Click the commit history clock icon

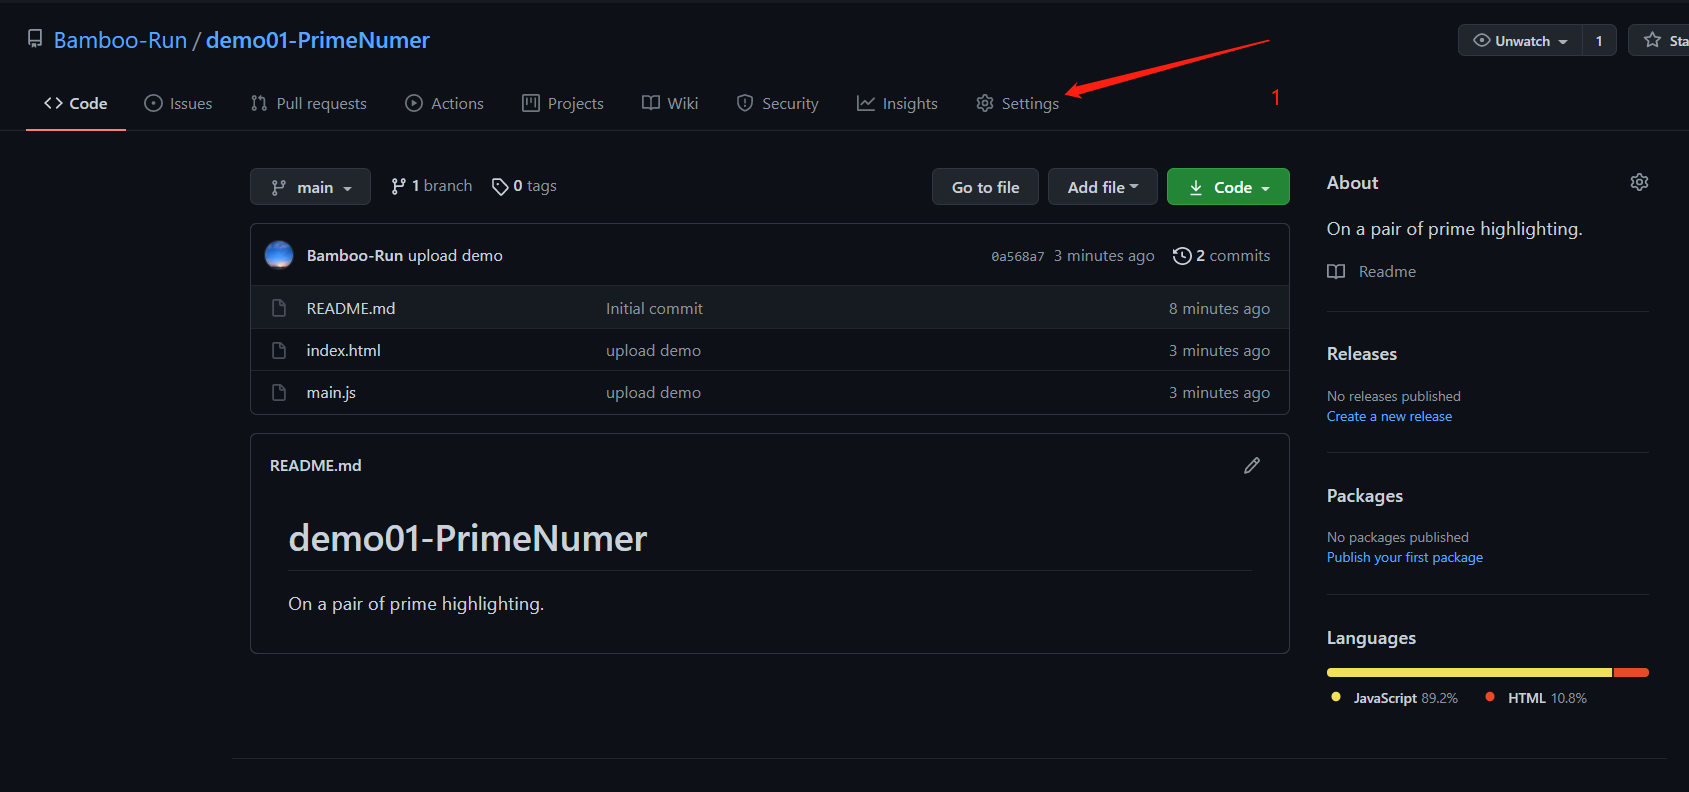[x=1182, y=256]
